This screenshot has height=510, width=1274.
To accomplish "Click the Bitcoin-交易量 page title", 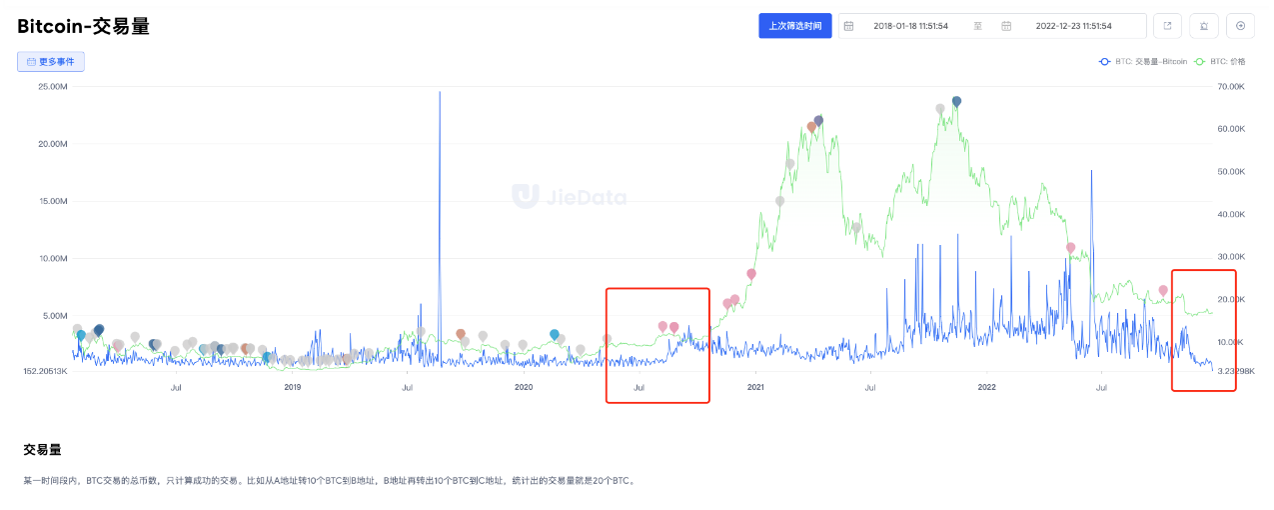I will pos(84,26).
